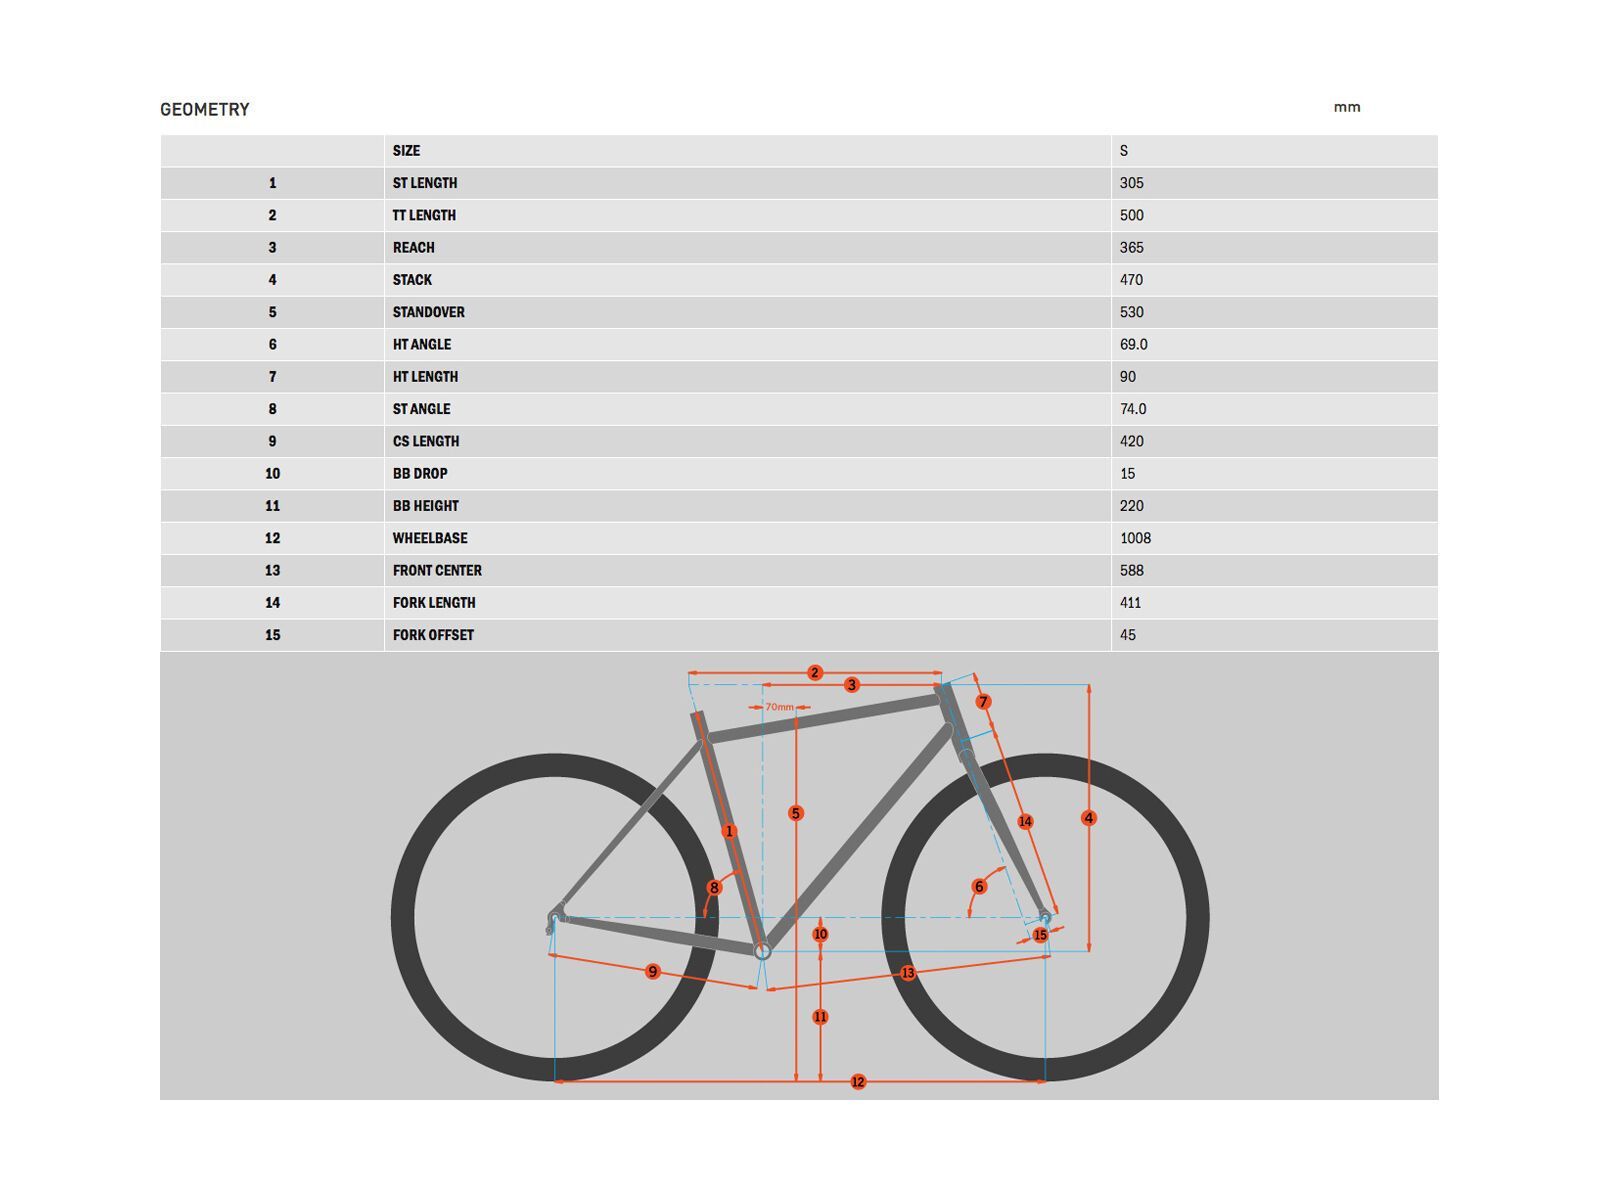Click the number 15 fork offset marker
1600x1200 pixels.
point(1040,935)
